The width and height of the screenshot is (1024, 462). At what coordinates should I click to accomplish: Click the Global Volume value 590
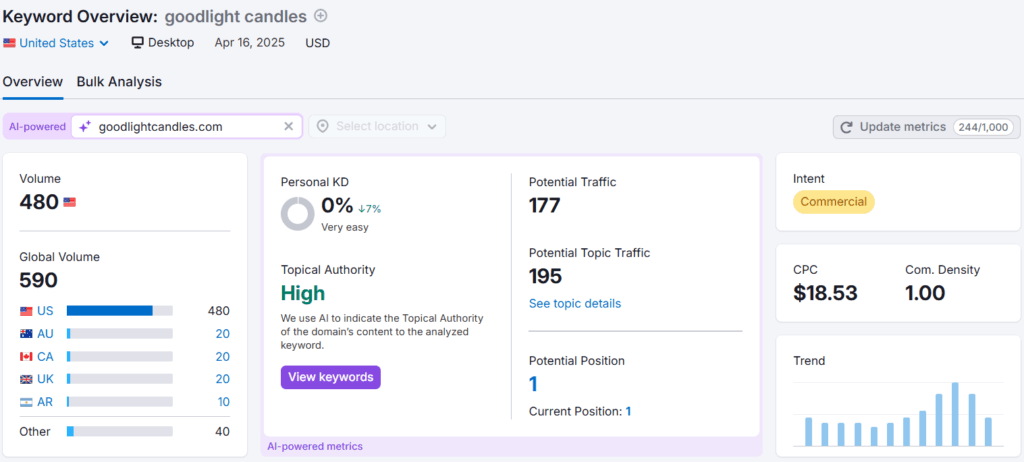click(39, 280)
